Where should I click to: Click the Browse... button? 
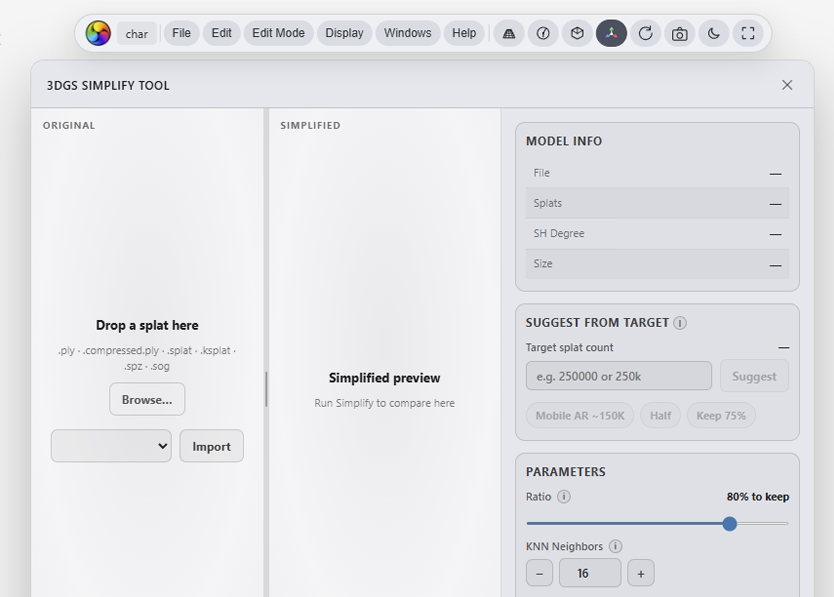pyautogui.click(x=147, y=399)
